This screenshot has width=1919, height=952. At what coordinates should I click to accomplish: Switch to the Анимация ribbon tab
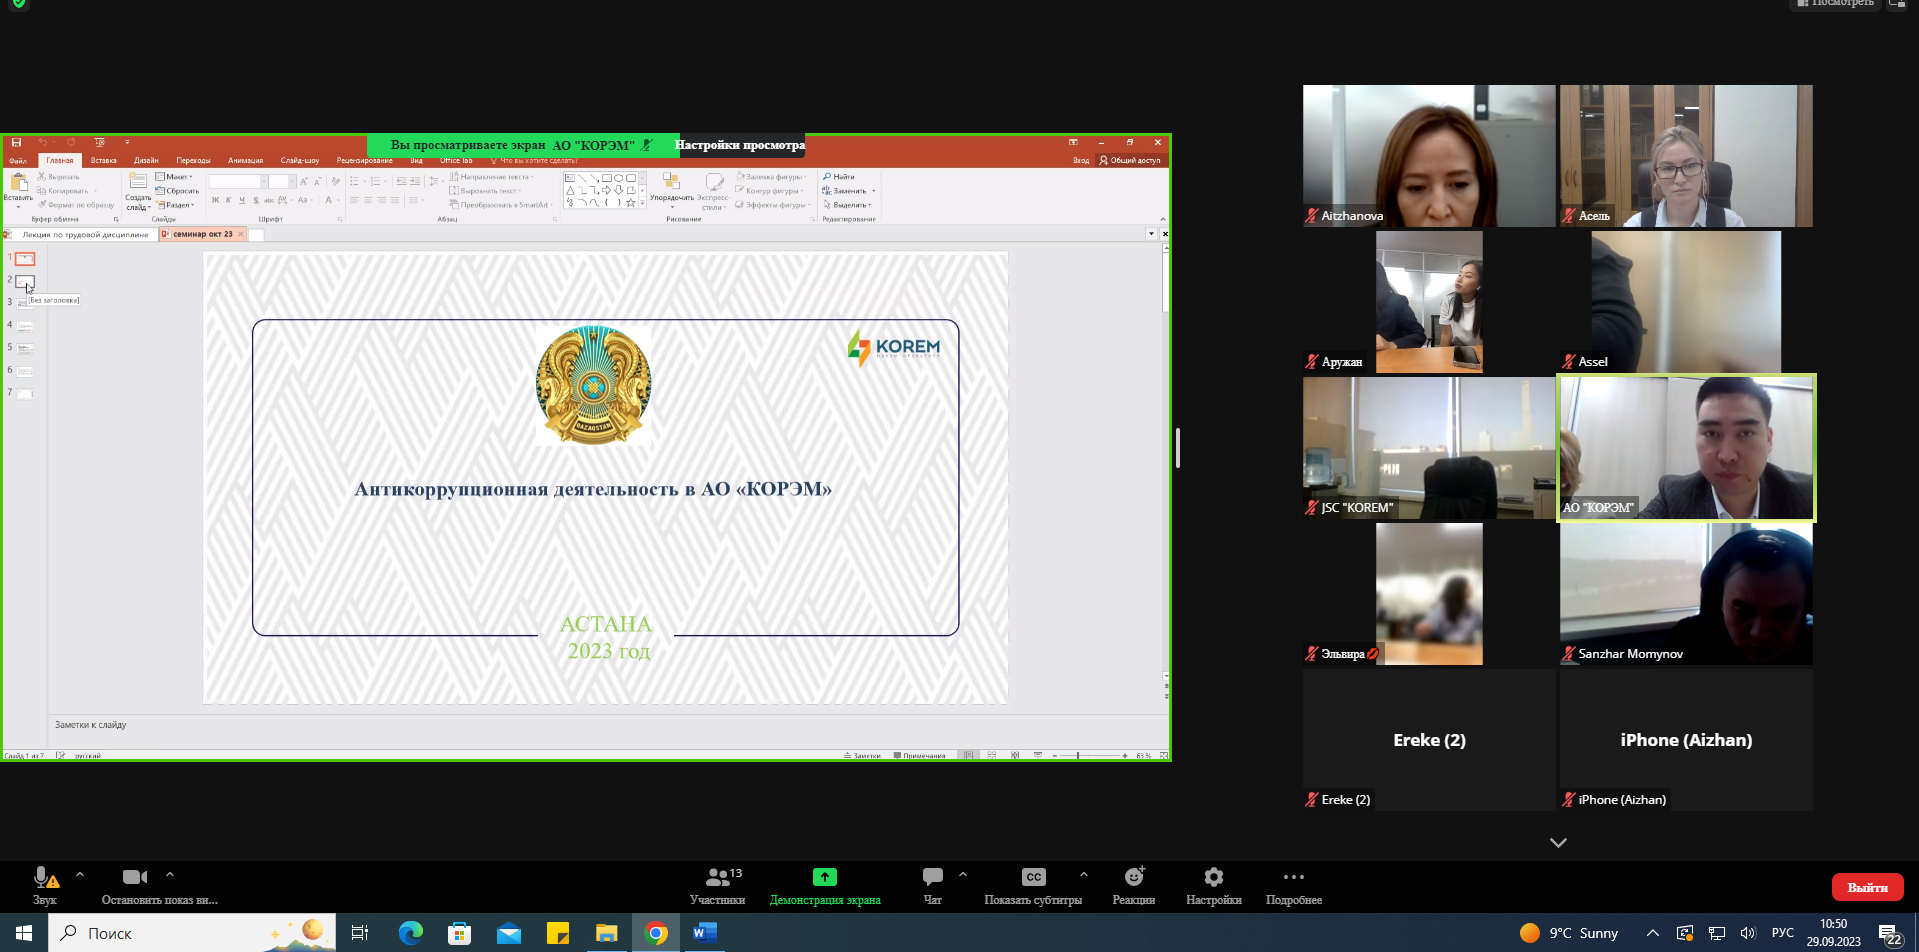tap(245, 160)
